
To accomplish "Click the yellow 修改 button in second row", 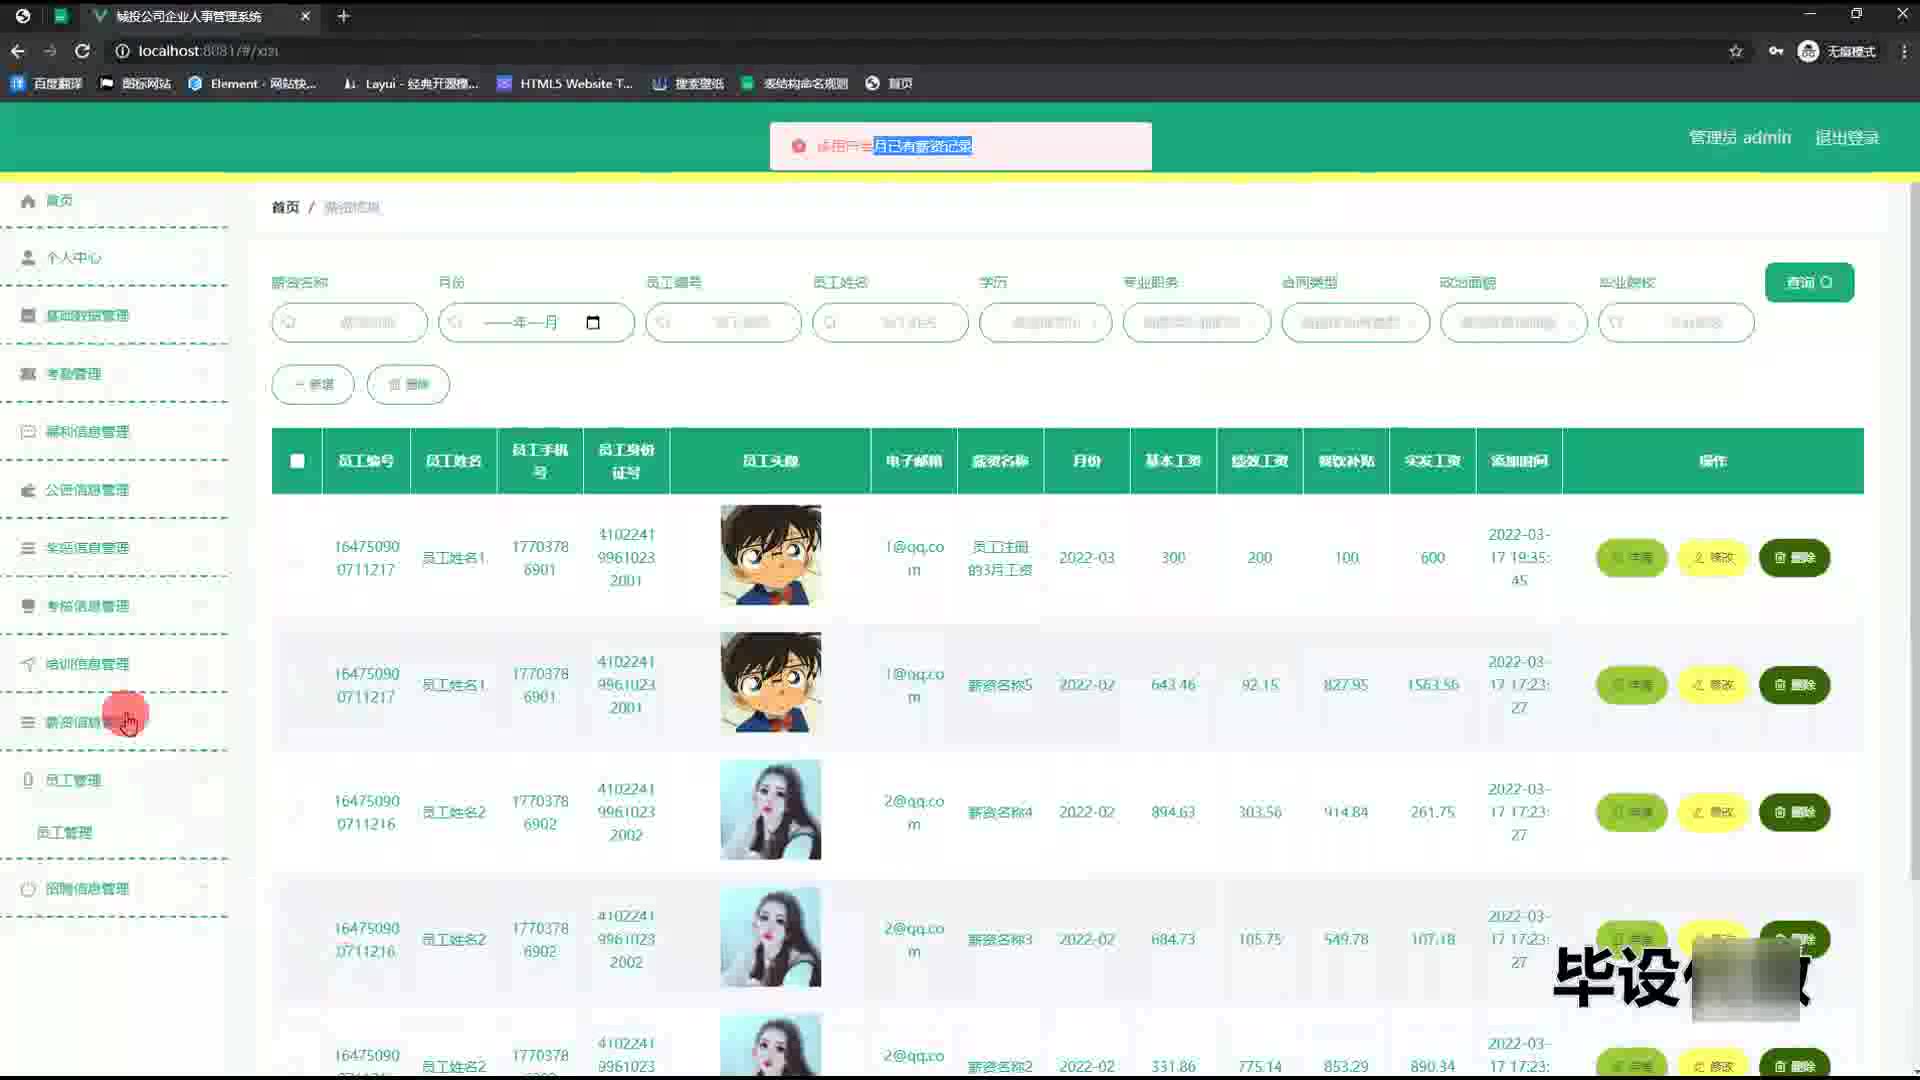I will [1712, 685].
